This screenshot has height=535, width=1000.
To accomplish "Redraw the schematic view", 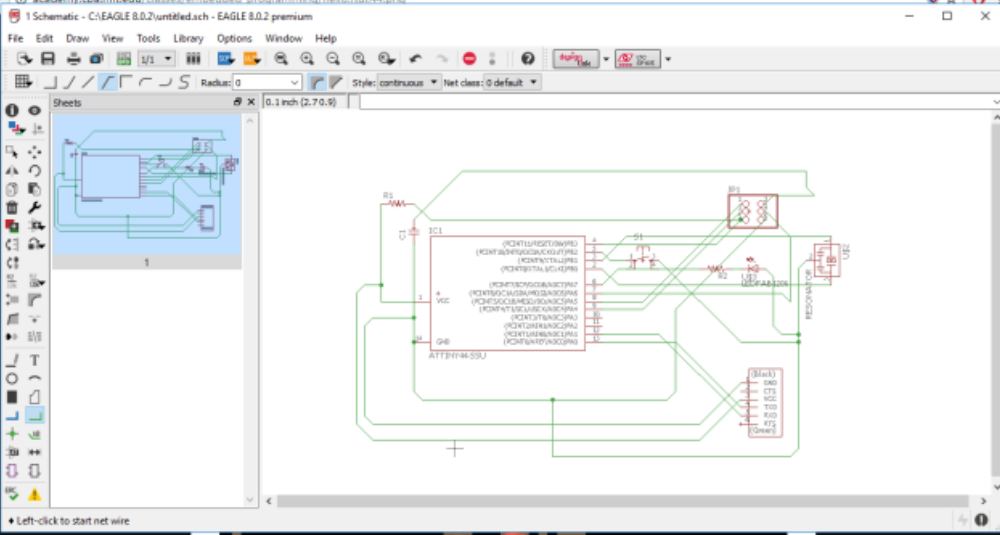I will [359, 59].
